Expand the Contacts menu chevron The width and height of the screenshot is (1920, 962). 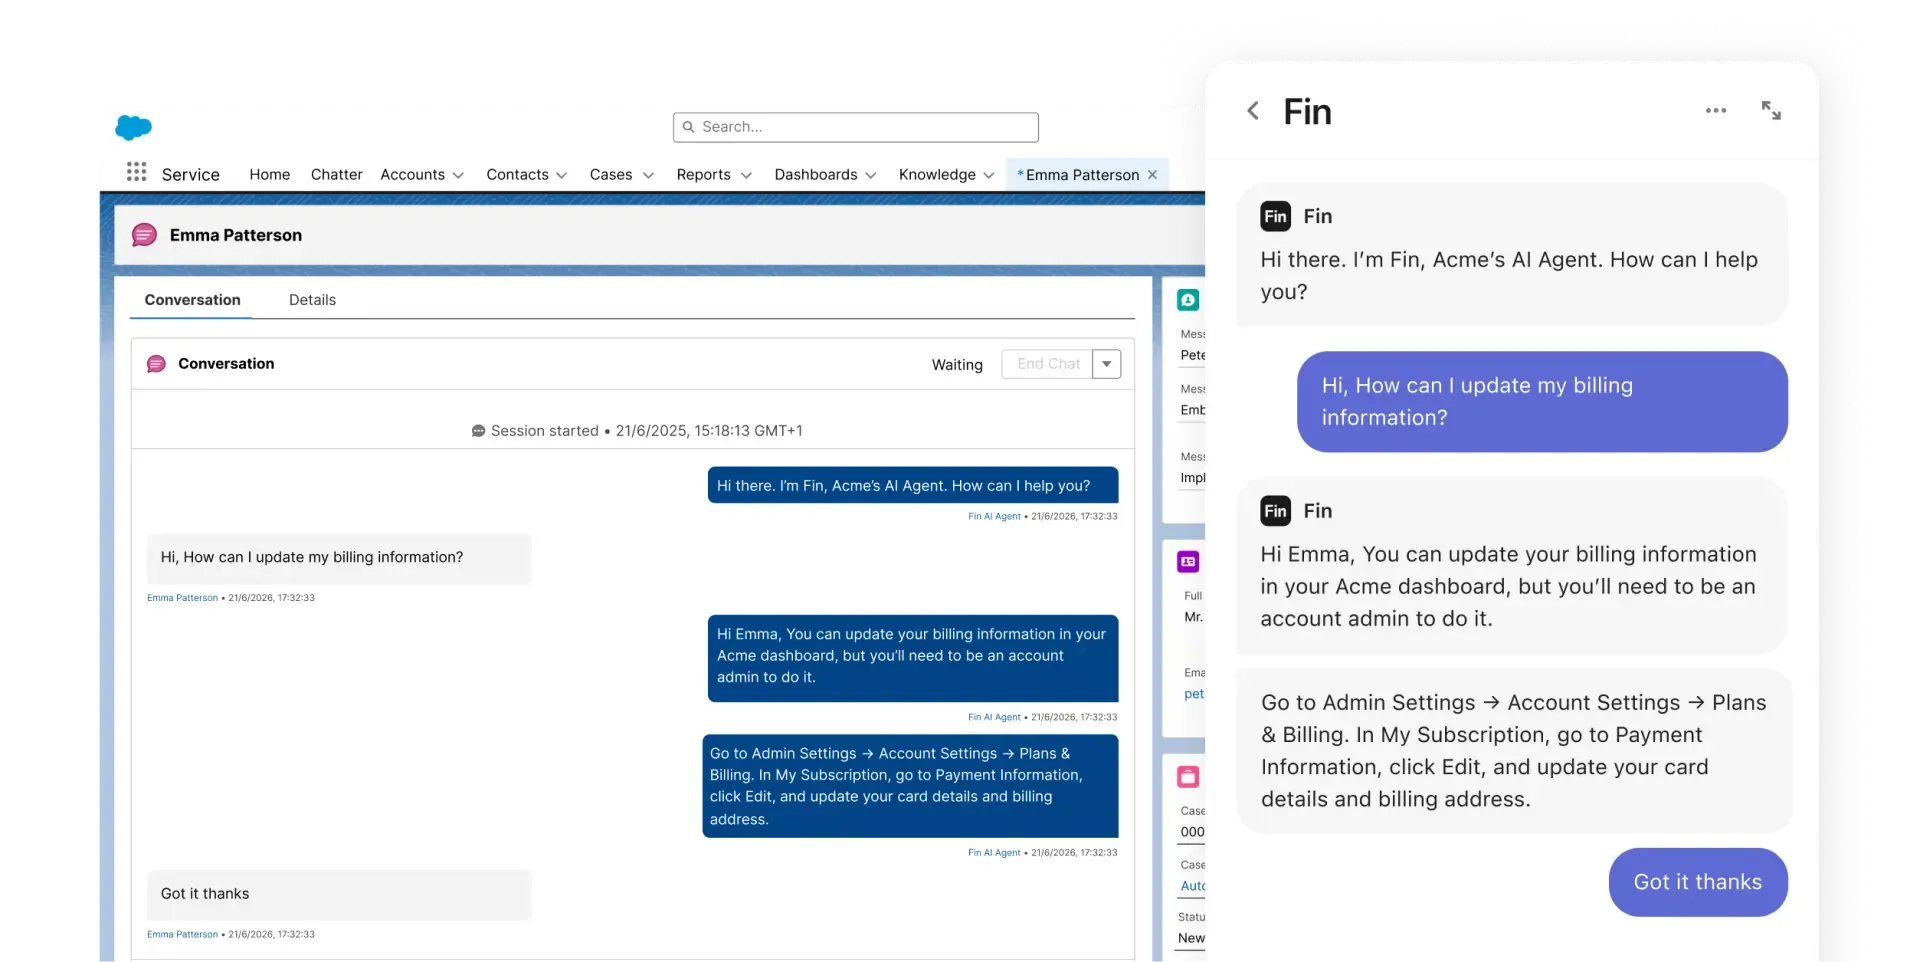[x=562, y=175]
